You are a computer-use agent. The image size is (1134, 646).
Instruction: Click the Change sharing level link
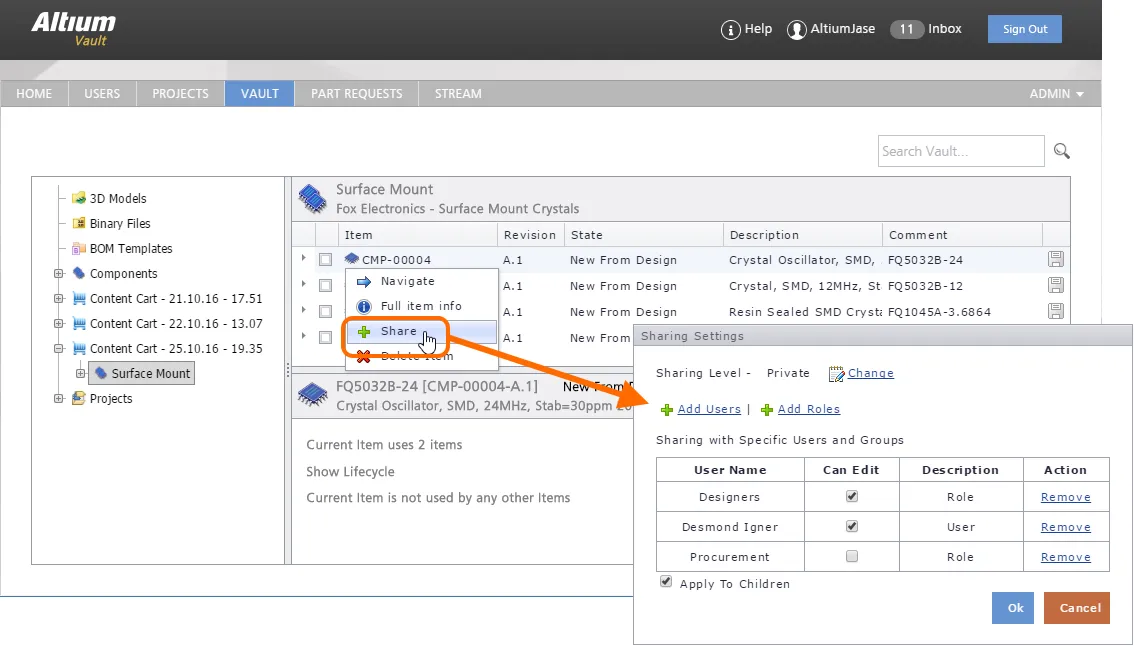point(871,373)
